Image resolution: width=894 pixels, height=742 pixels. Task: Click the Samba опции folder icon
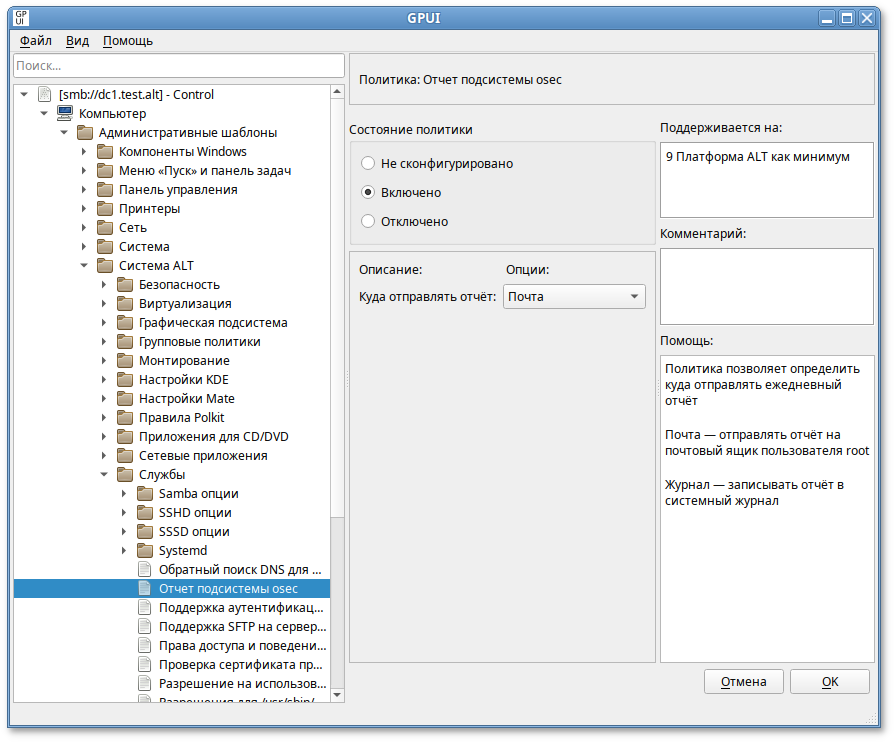[145, 494]
